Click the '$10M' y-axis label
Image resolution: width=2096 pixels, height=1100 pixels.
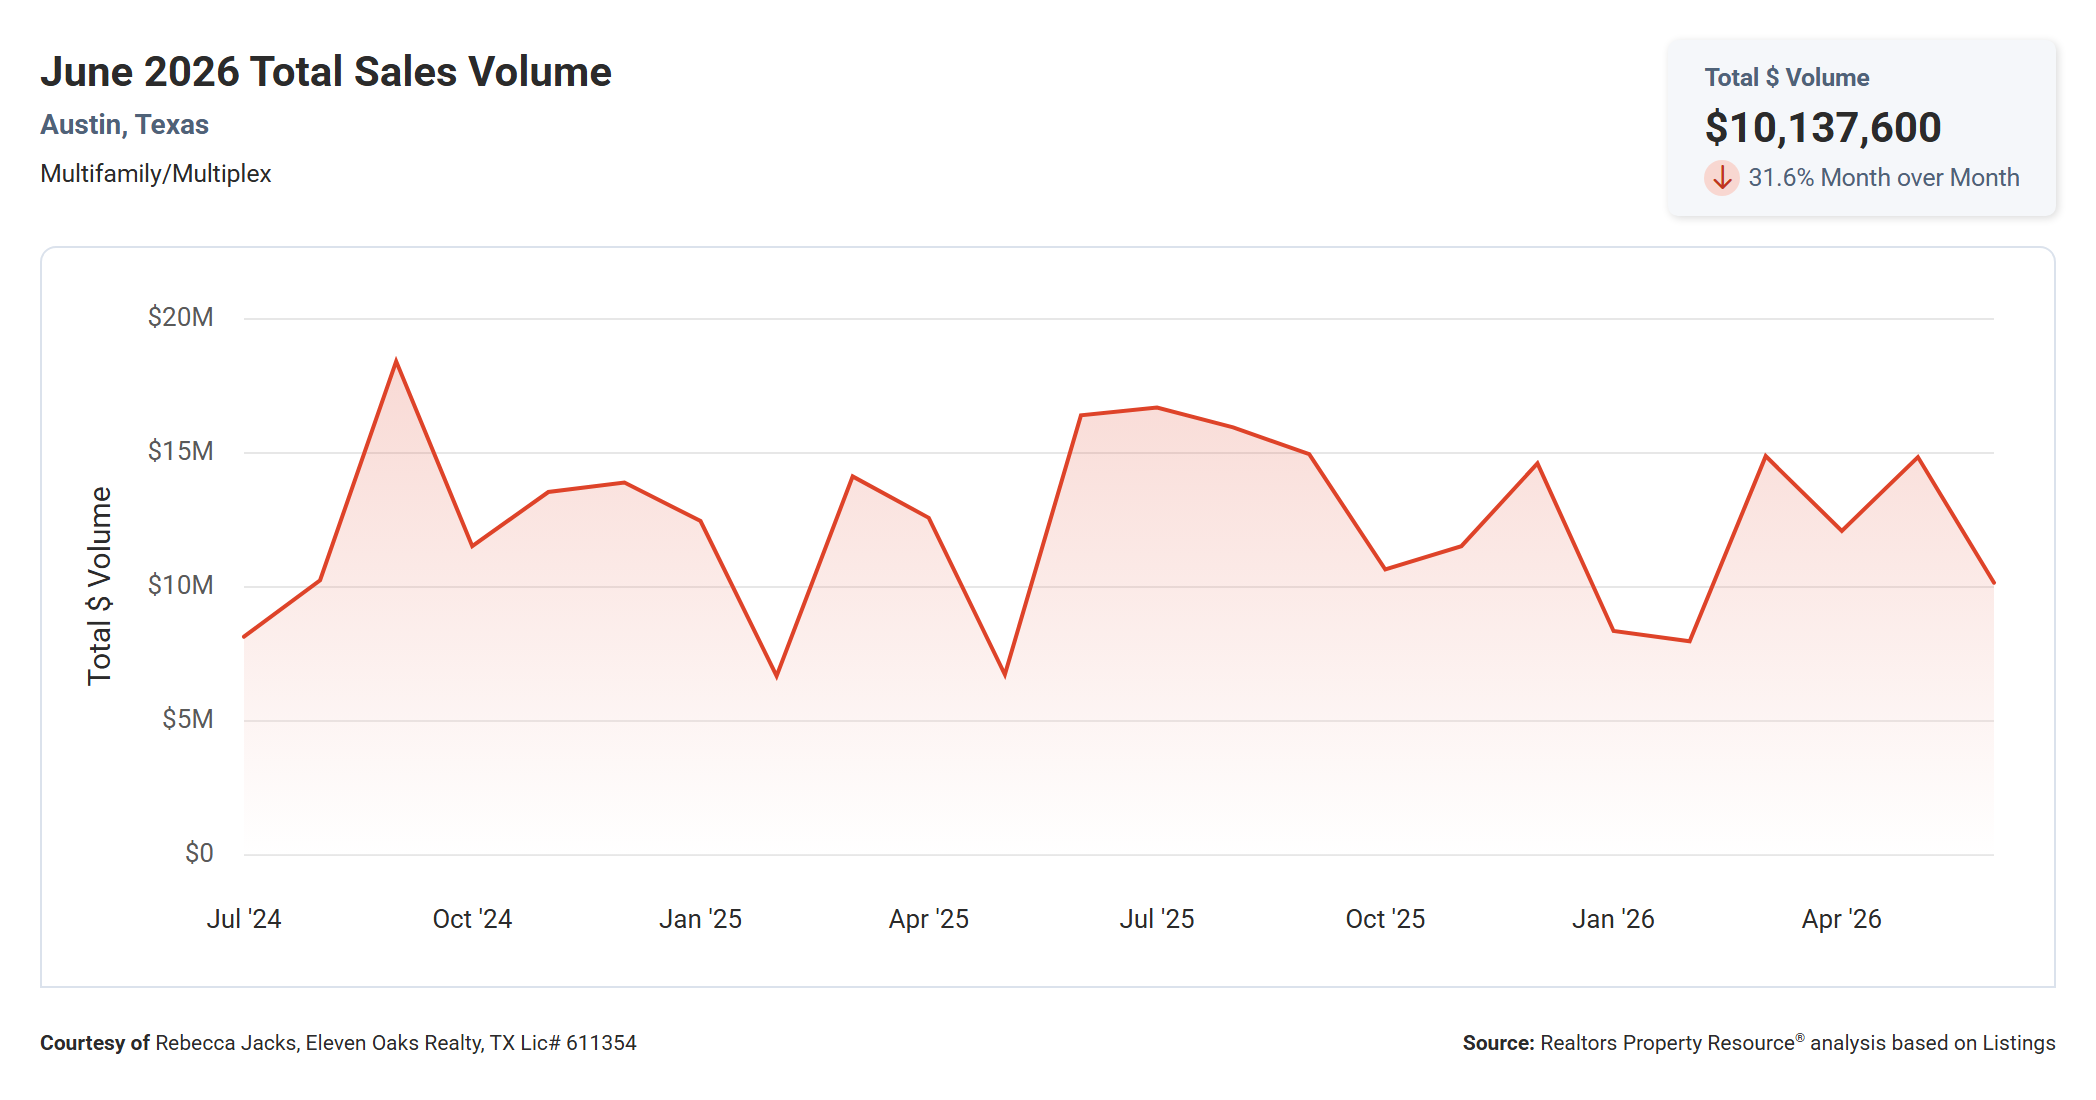tap(181, 585)
